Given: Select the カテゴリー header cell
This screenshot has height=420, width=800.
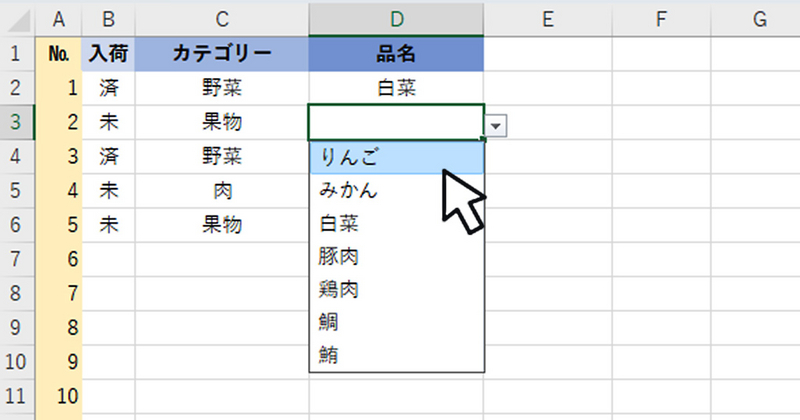Looking at the screenshot, I should (x=221, y=54).
